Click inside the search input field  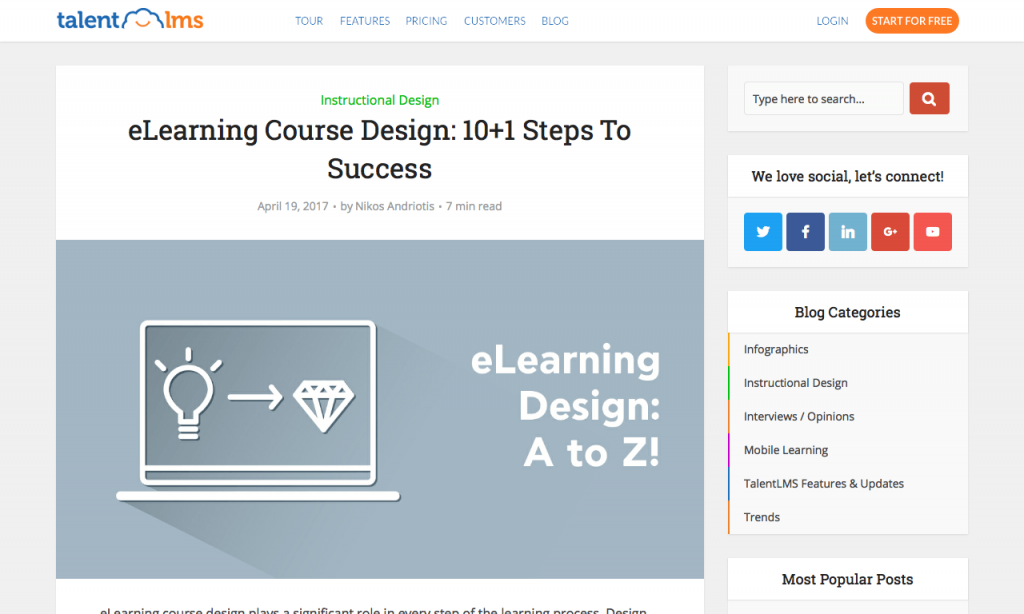[823, 98]
